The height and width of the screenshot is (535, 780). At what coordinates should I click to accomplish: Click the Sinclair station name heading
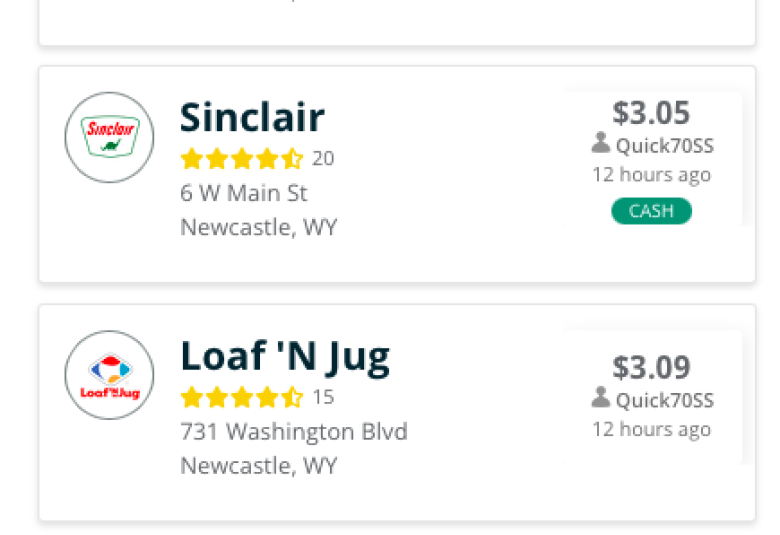[252, 117]
